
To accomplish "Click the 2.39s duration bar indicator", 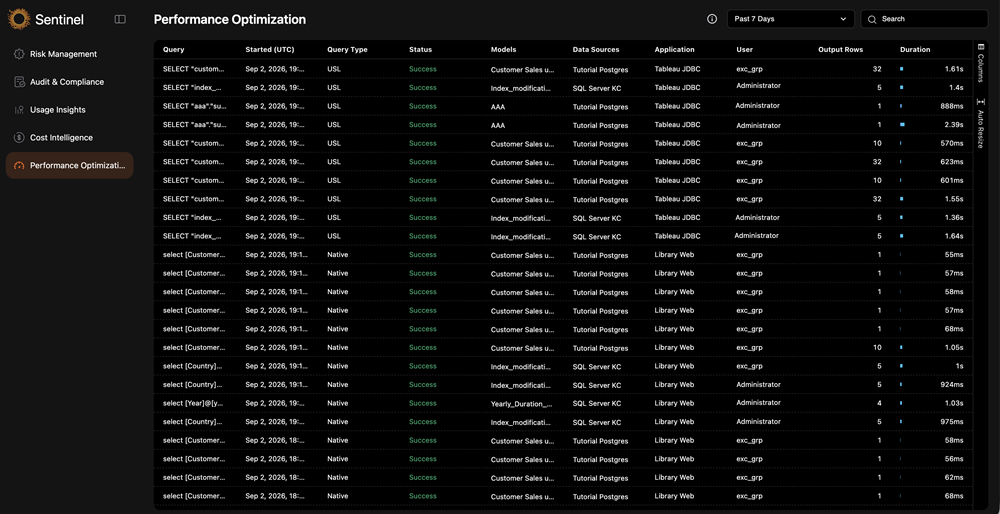I will coord(902,125).
